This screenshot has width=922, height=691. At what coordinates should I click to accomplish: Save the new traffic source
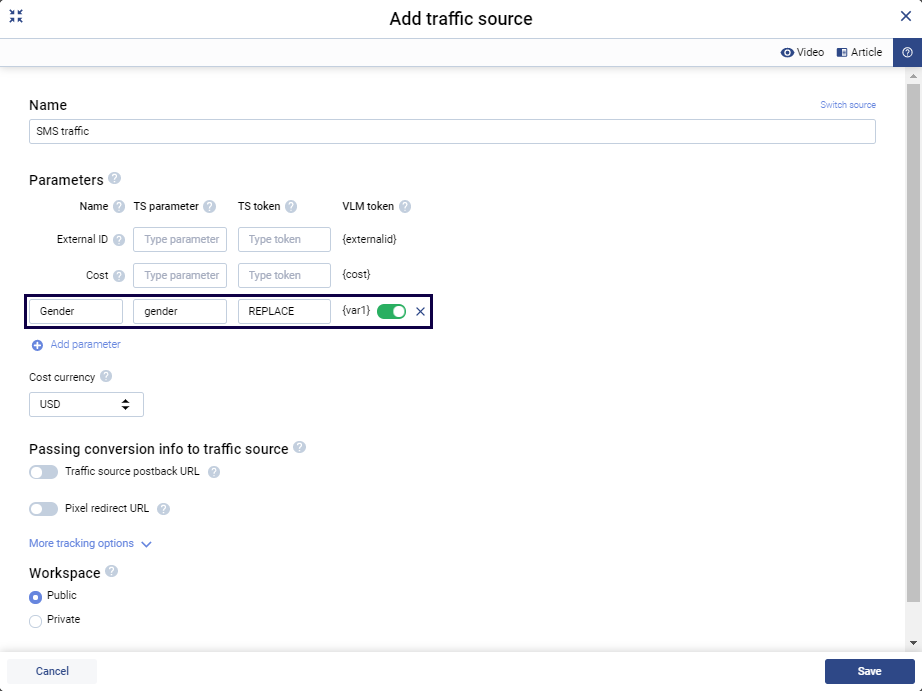point(869,671)
